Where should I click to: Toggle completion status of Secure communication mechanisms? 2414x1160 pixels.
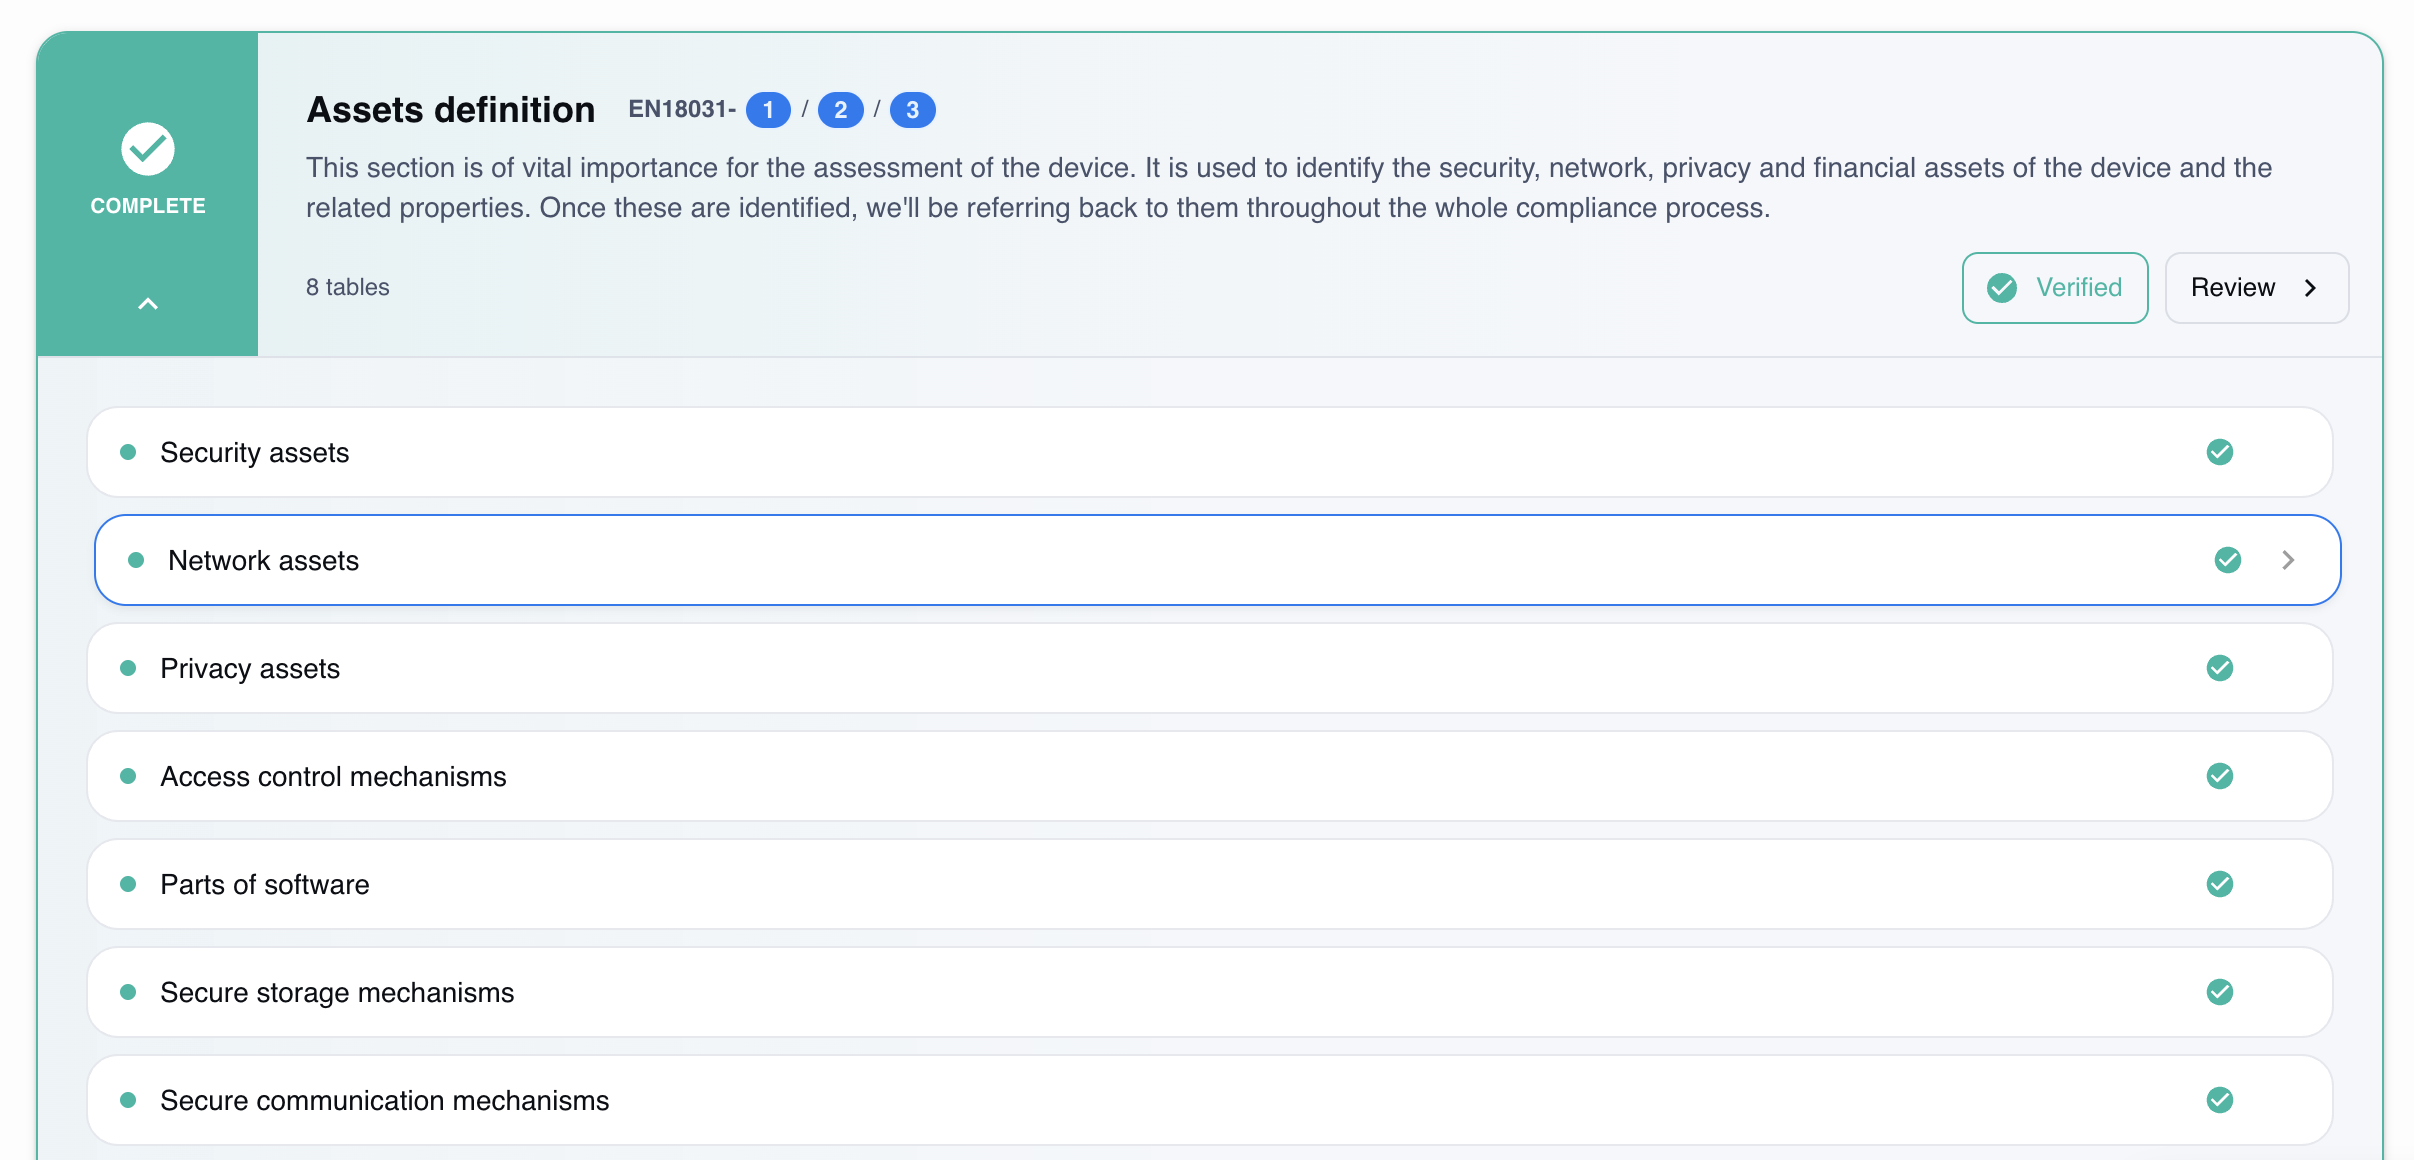[2220, 1100]
